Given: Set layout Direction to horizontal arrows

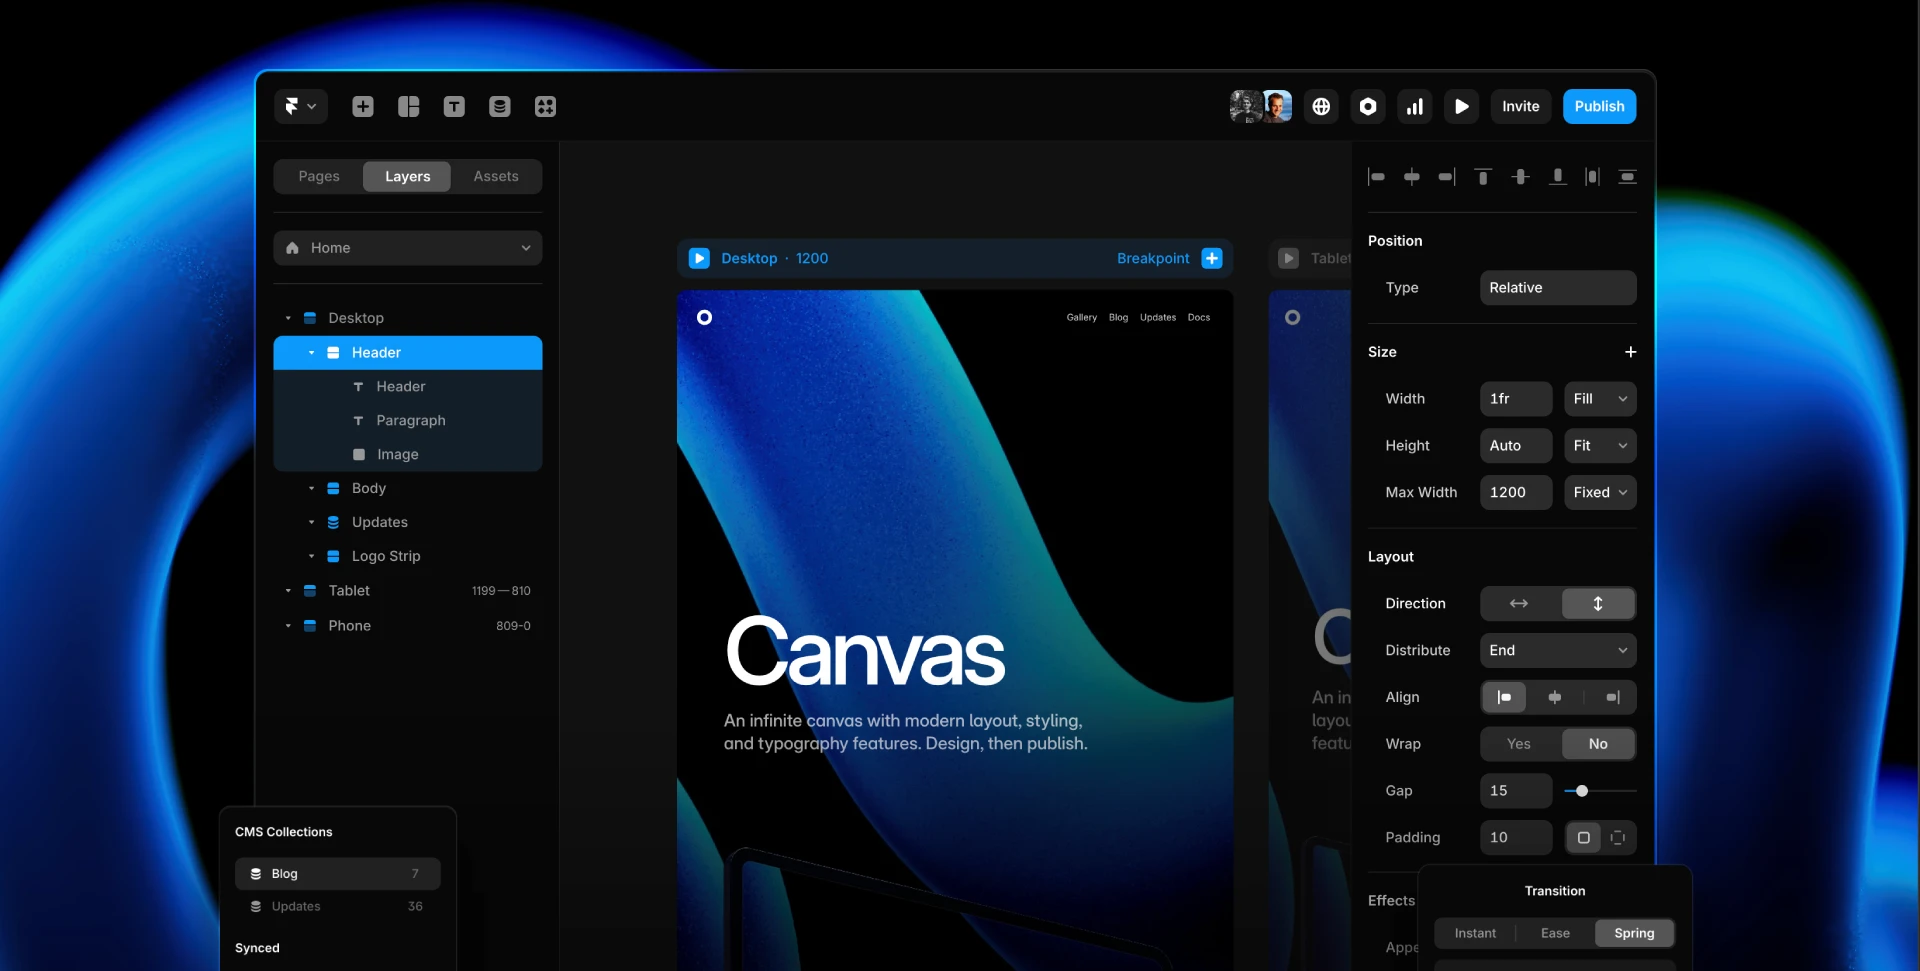Looking at the screenshot, I should 1518,603.
